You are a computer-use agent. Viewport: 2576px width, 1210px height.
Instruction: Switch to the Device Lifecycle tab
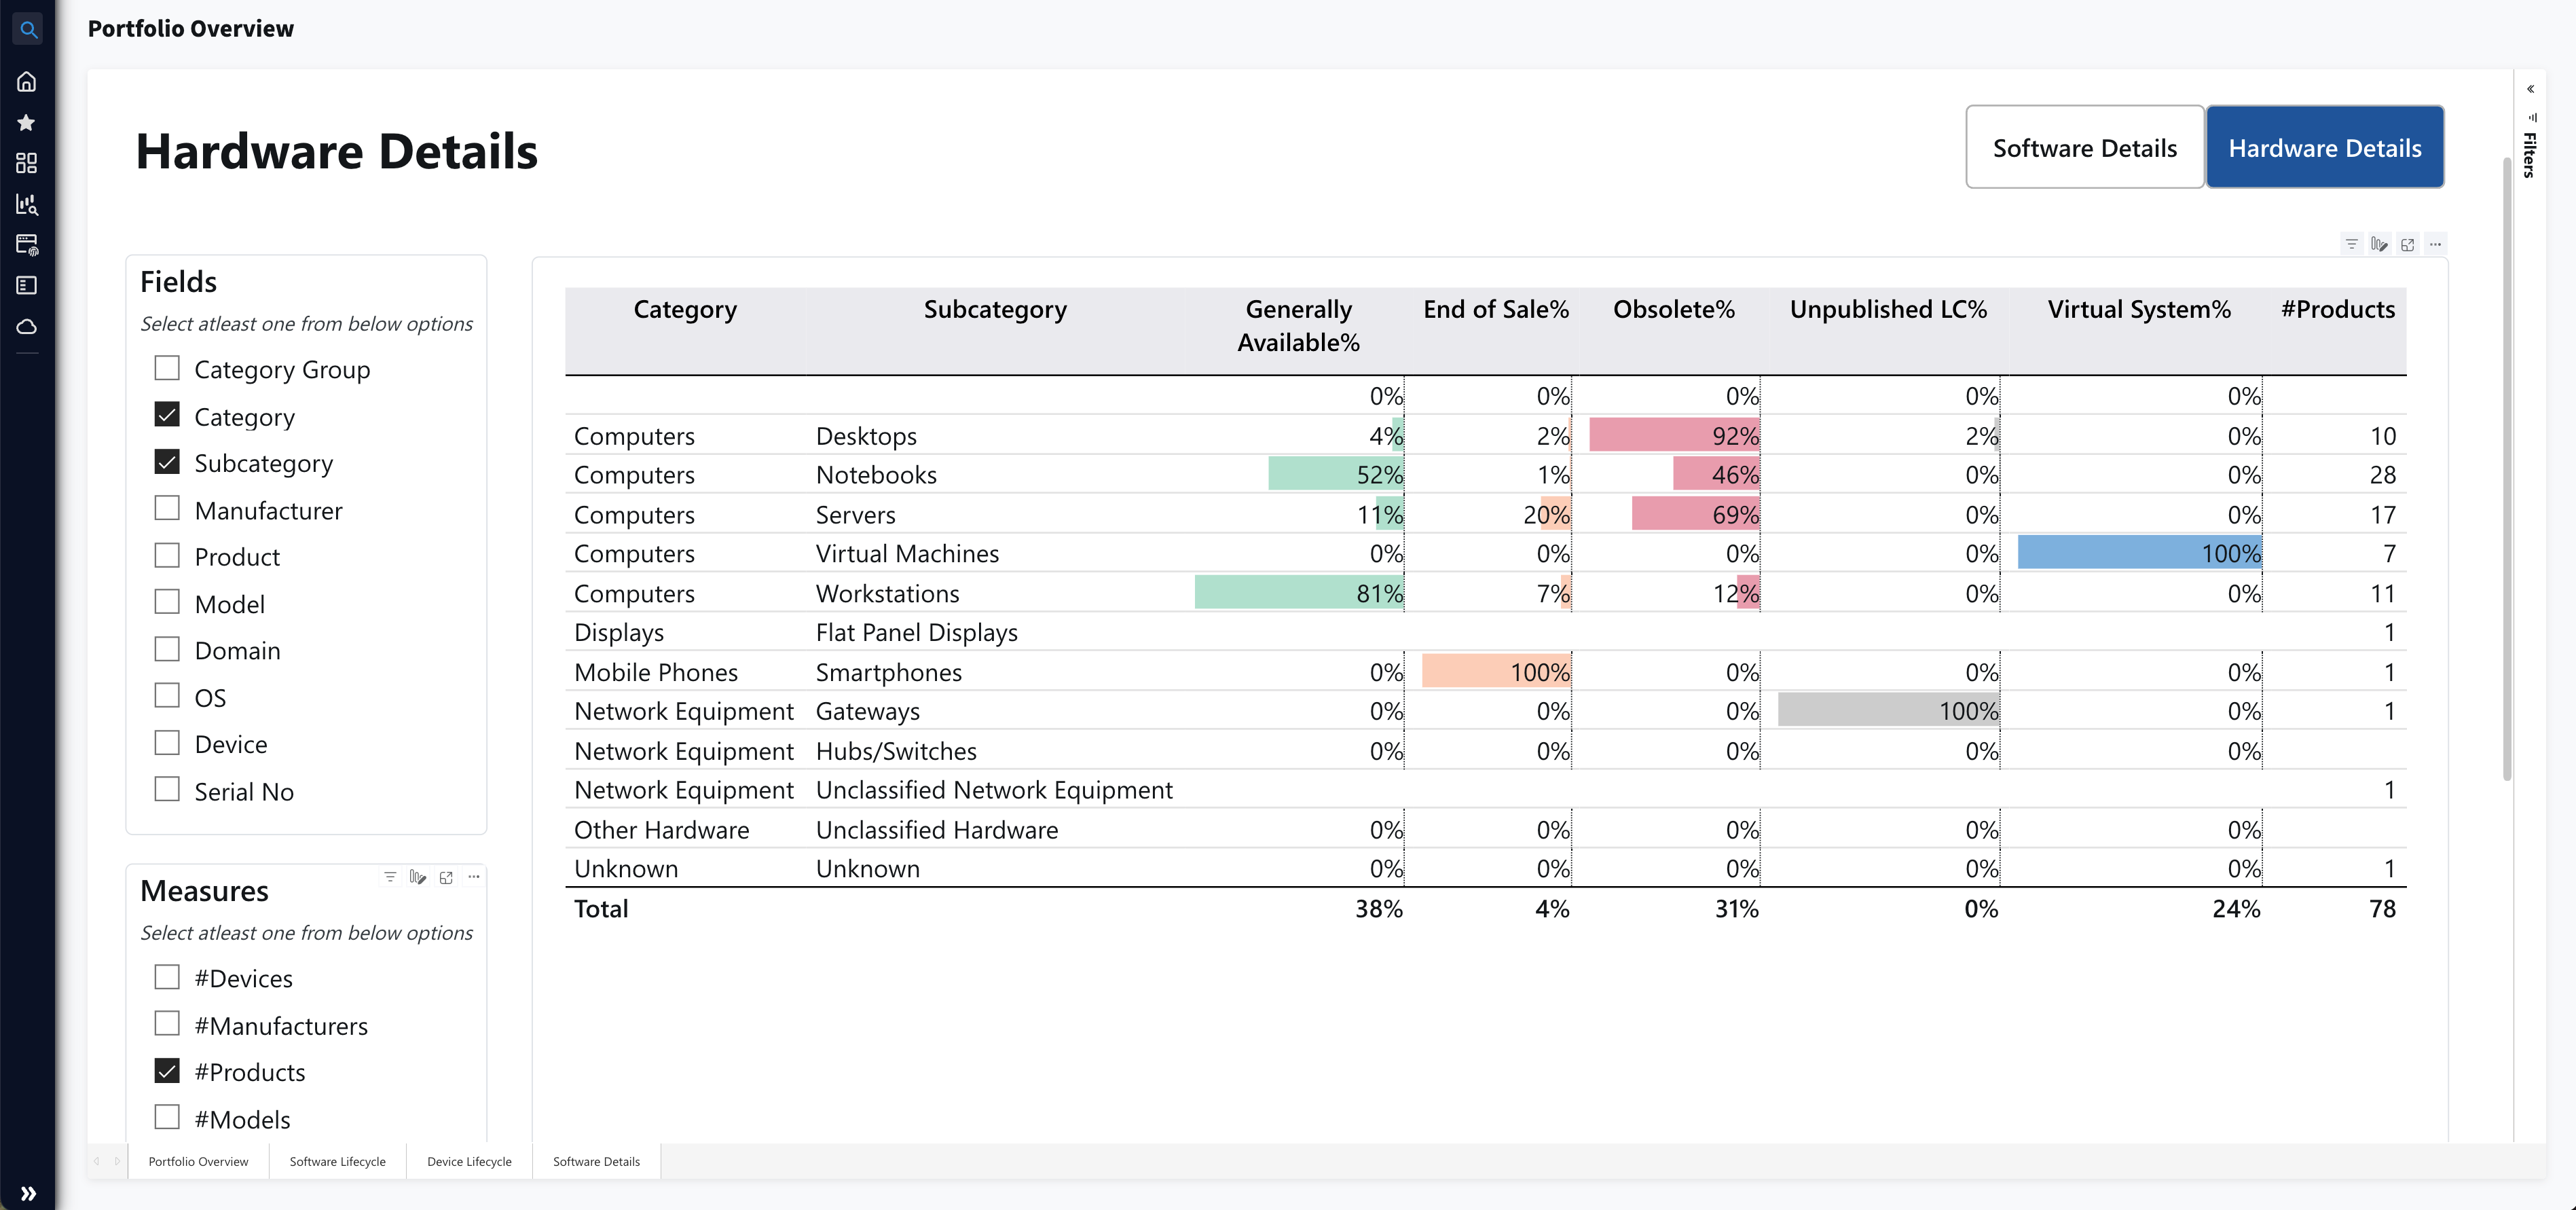(468, 1161)
